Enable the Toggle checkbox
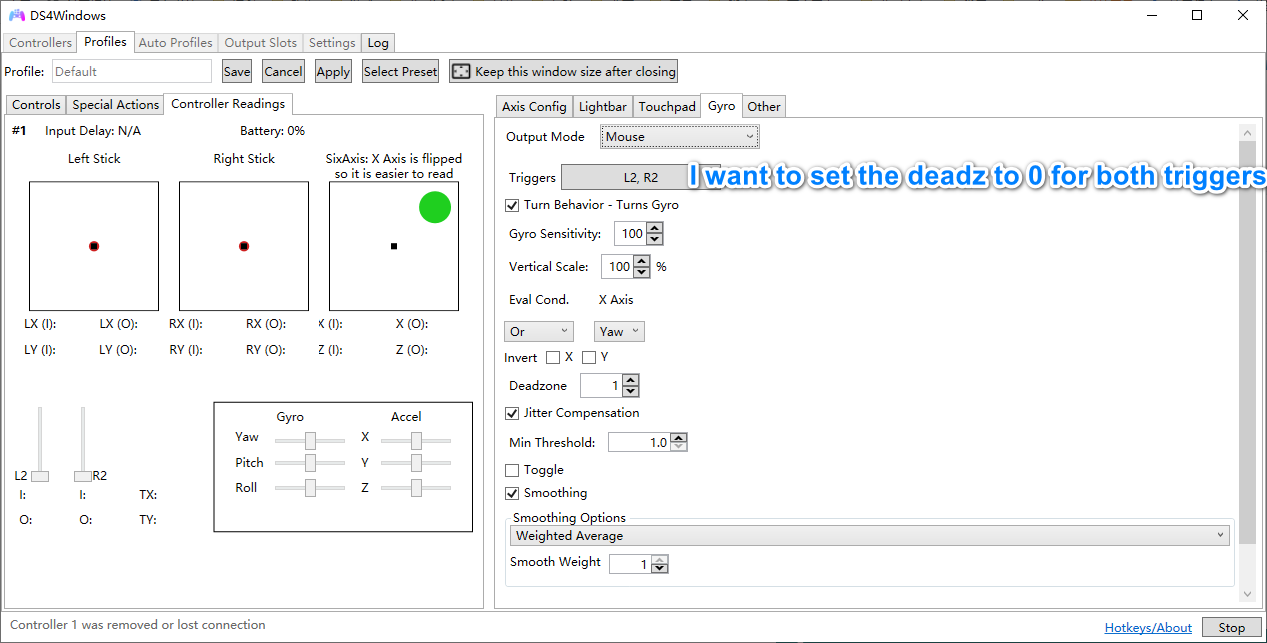Viewport: 1267px width, 643px height. click(512, 470)
